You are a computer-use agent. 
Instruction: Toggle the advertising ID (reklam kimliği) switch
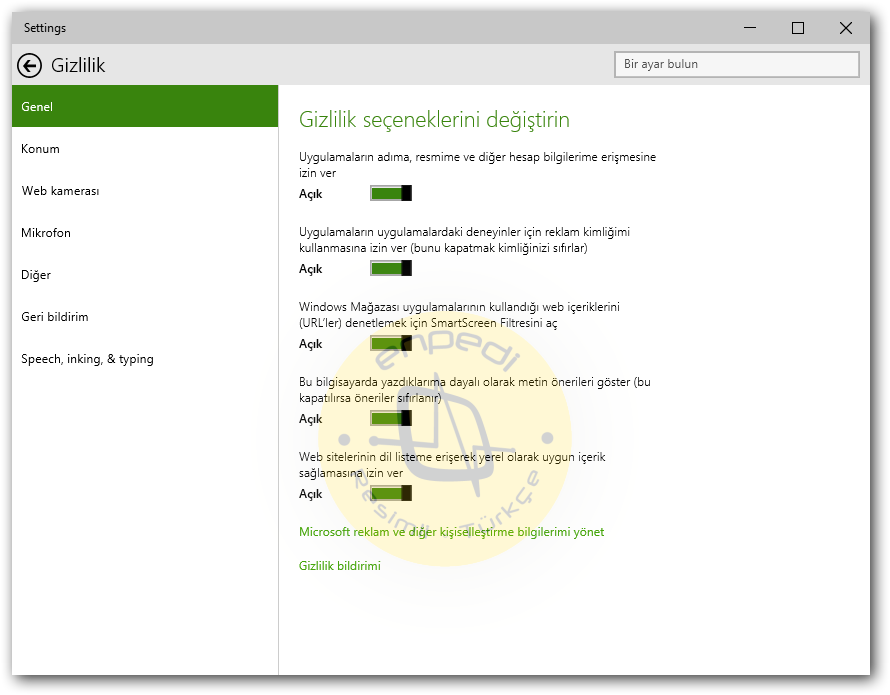[391, 269]
